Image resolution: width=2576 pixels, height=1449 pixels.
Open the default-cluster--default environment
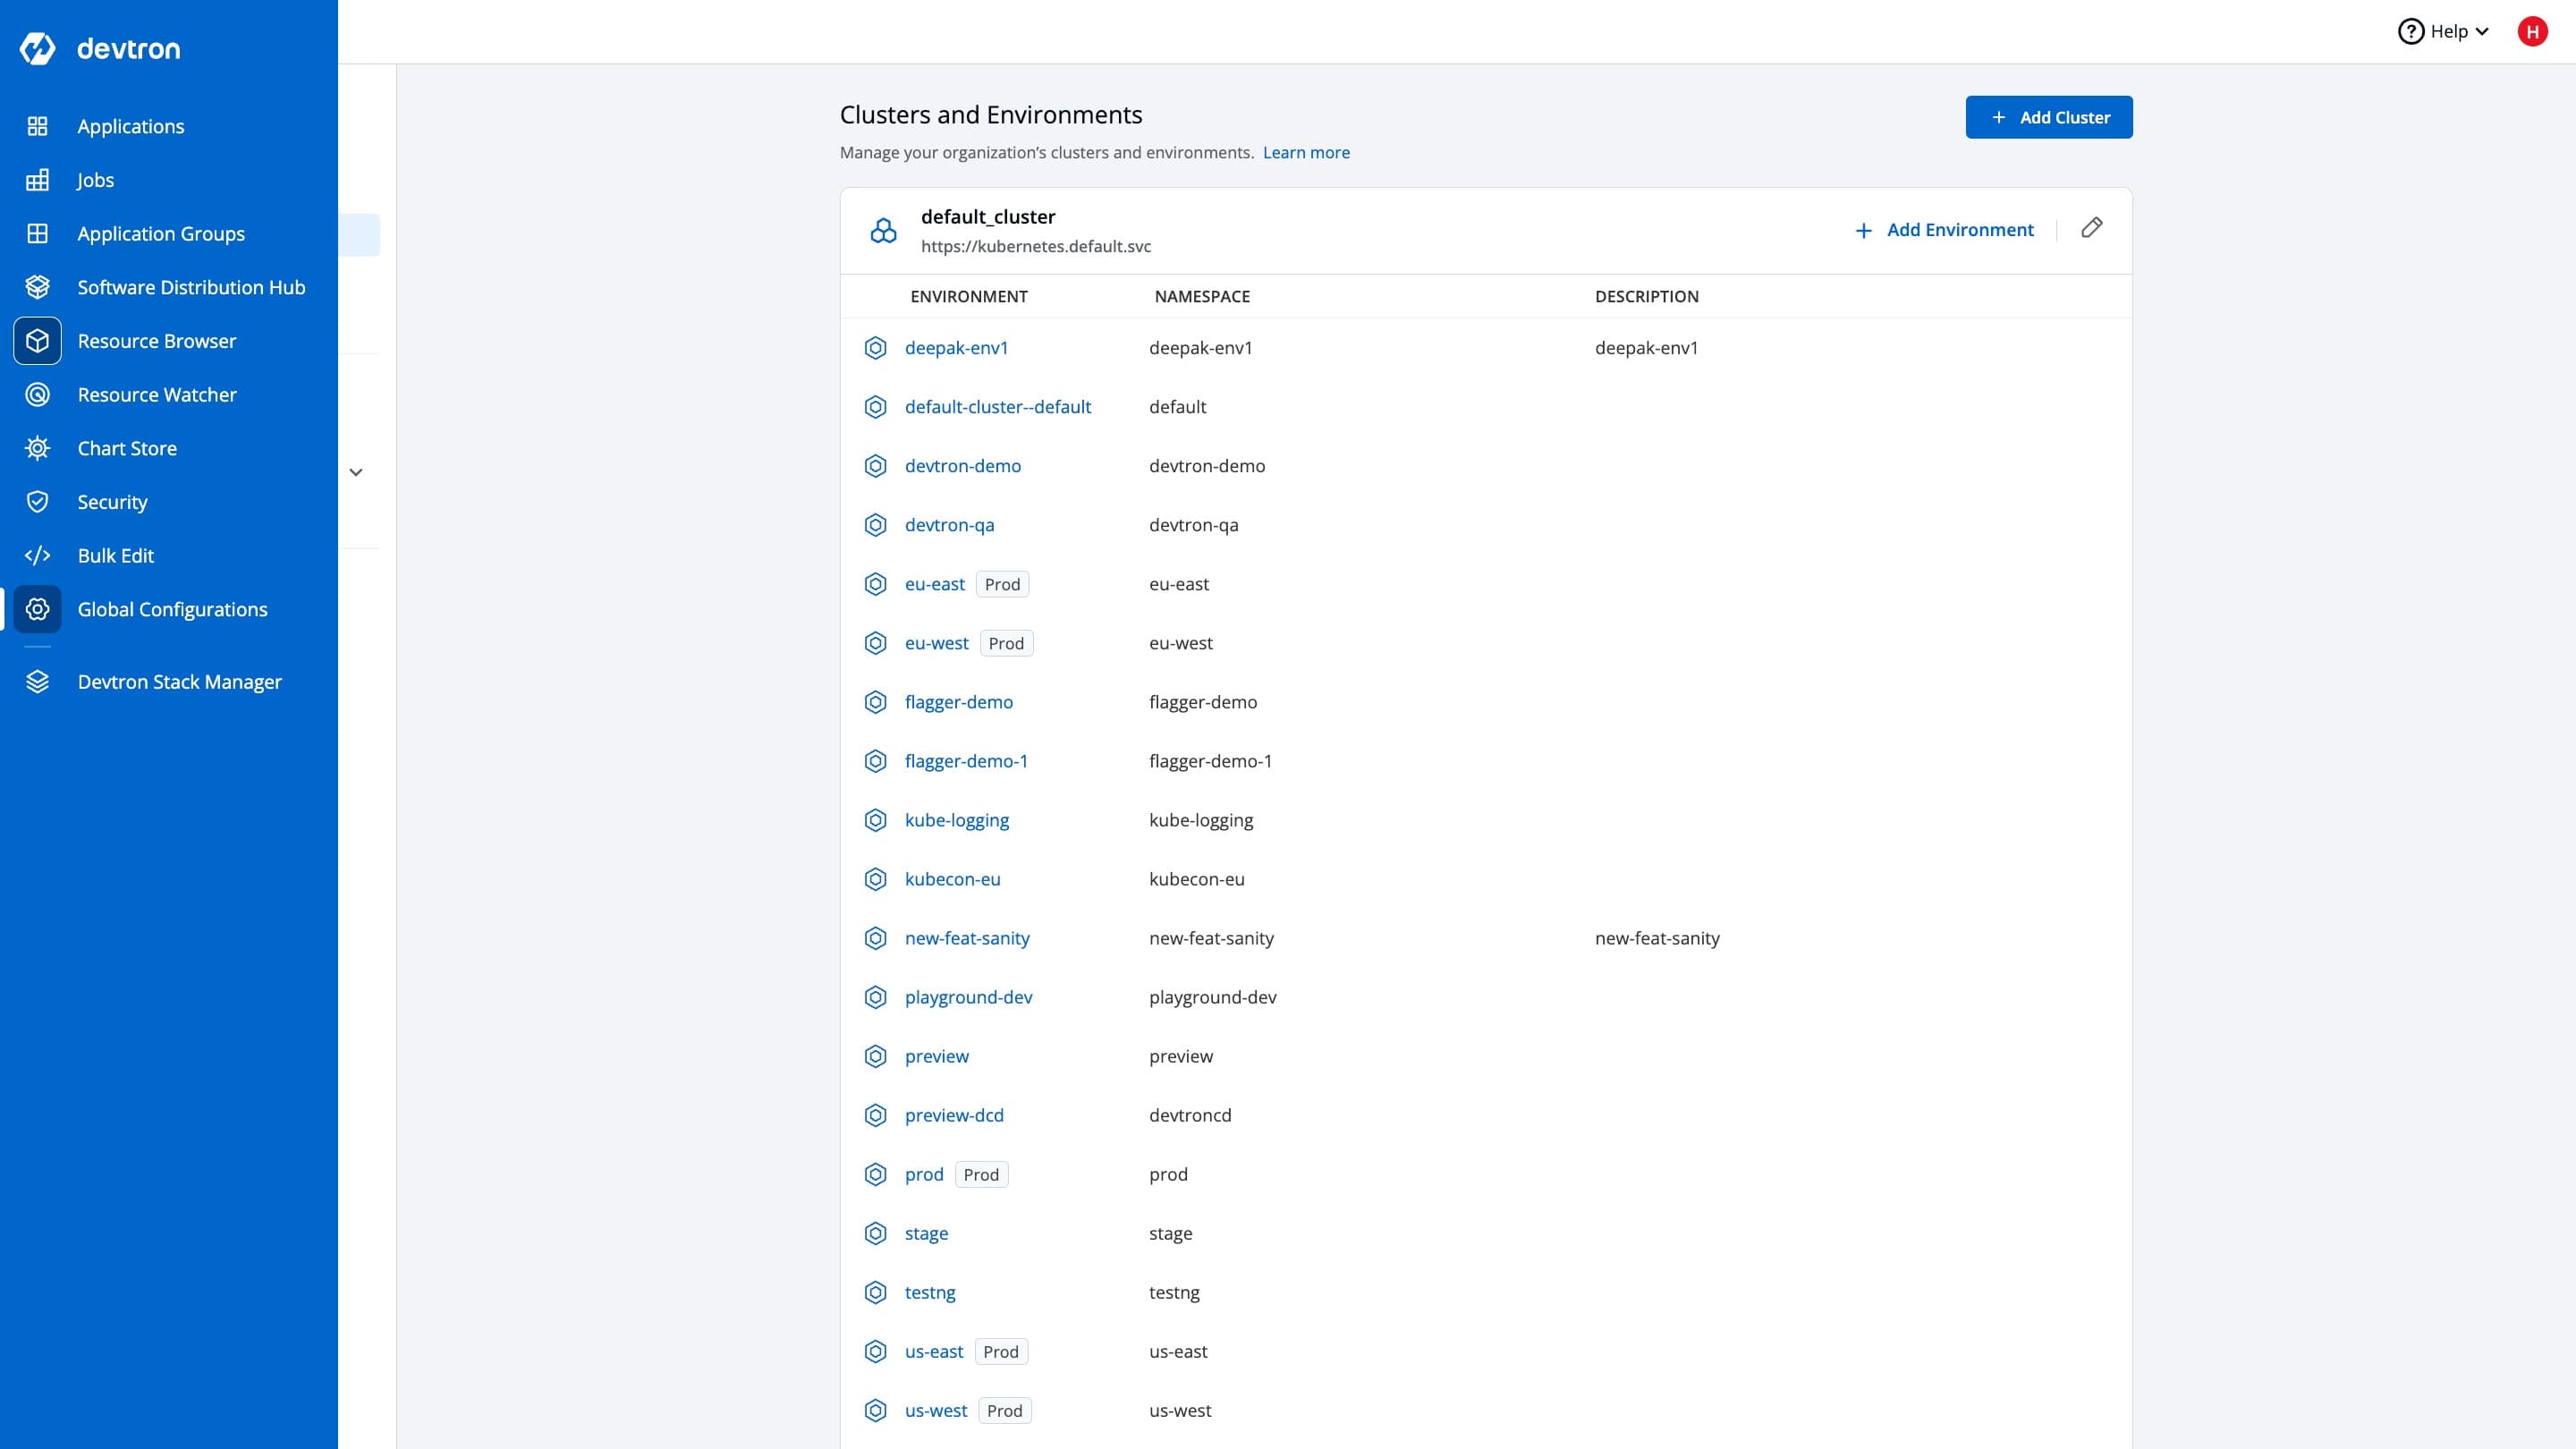point(997,407)
